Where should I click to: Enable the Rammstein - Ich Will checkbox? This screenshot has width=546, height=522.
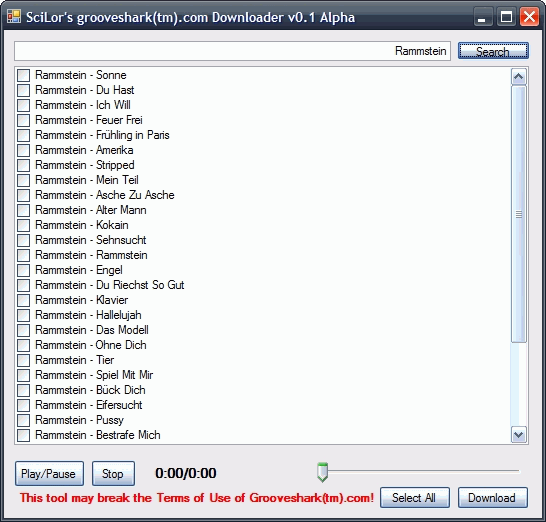tap(23, 105)
